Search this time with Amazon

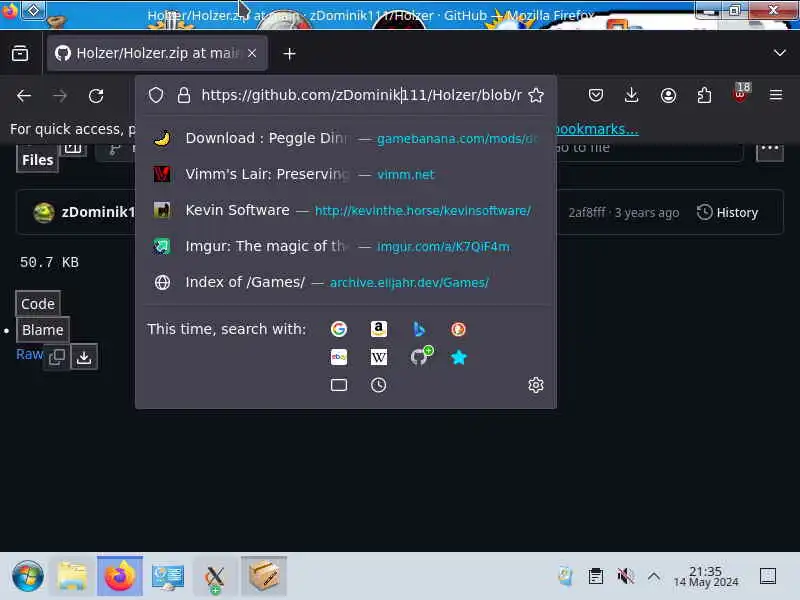[x=379, y=329]
